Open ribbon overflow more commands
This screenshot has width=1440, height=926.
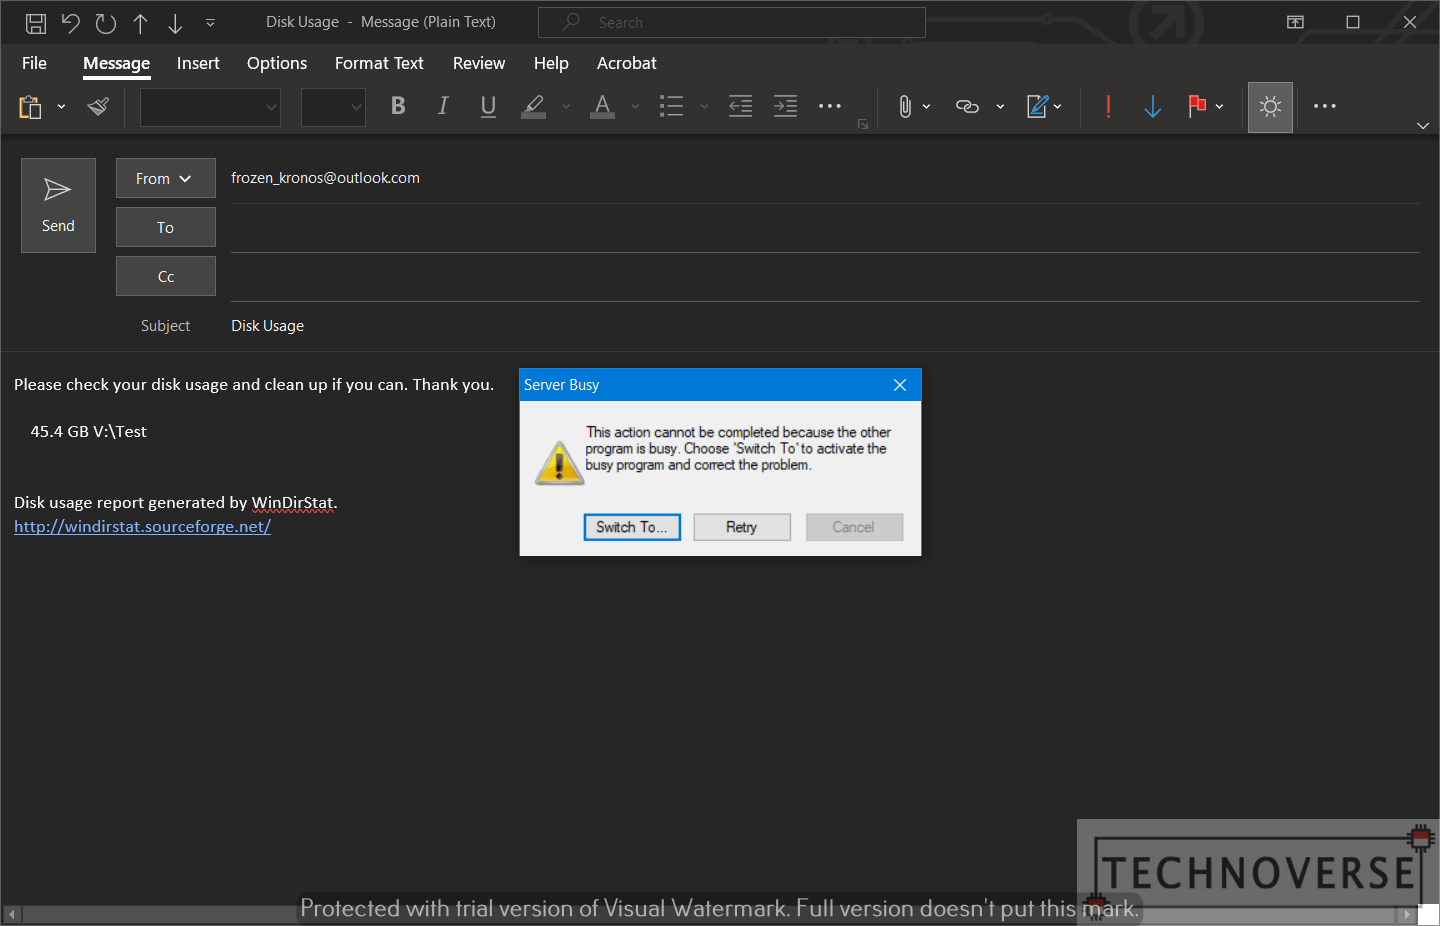(1325, 106)
